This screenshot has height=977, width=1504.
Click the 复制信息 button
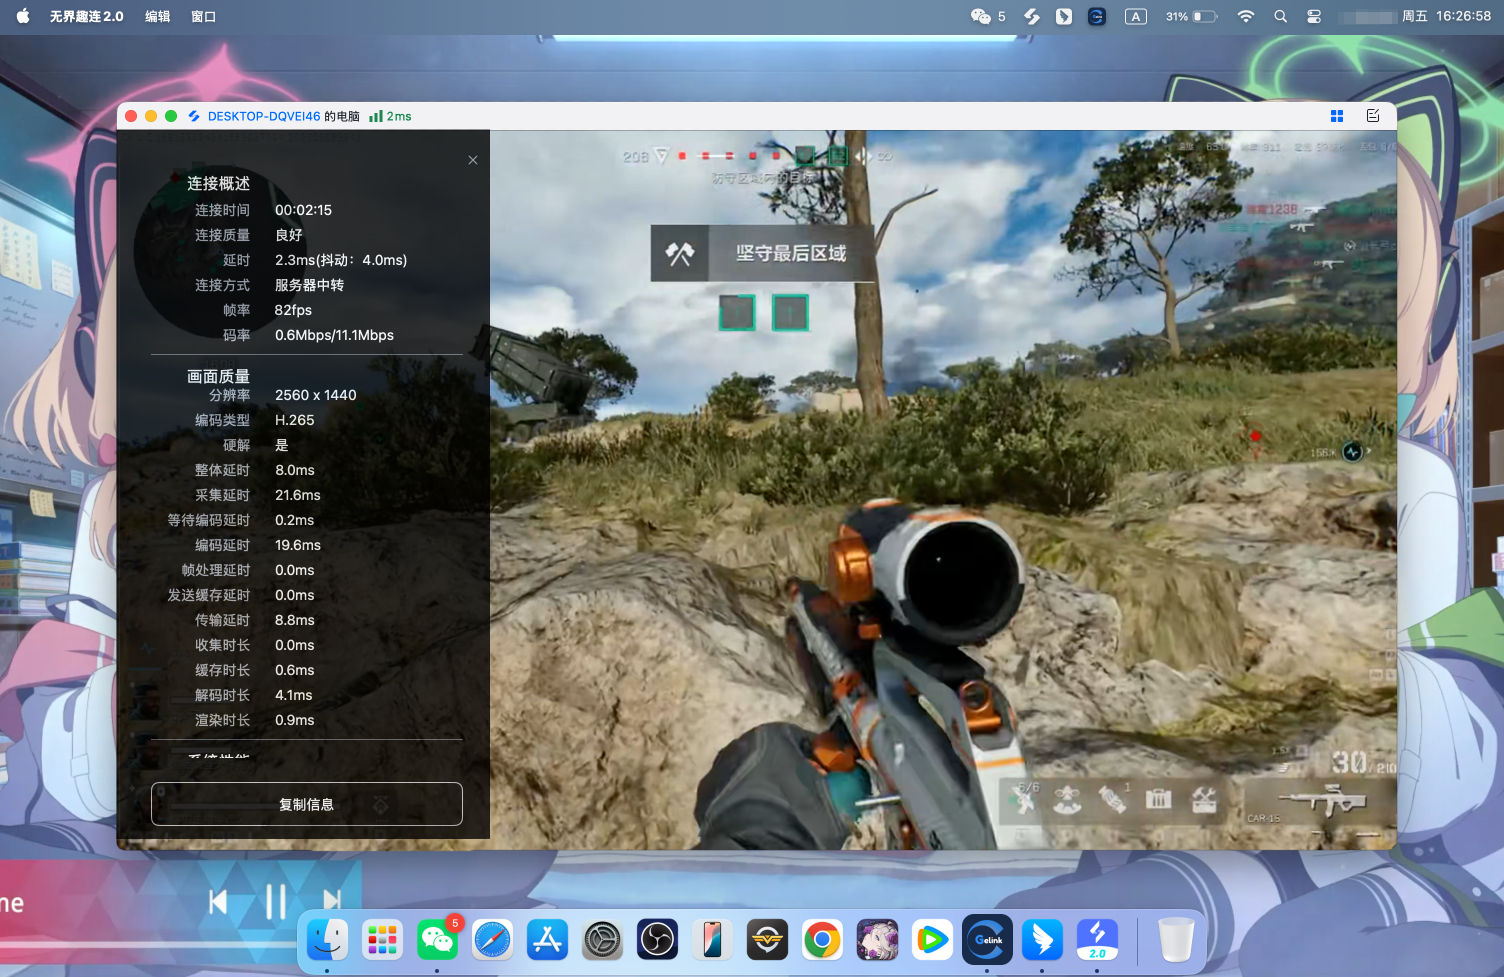point(307,804)
